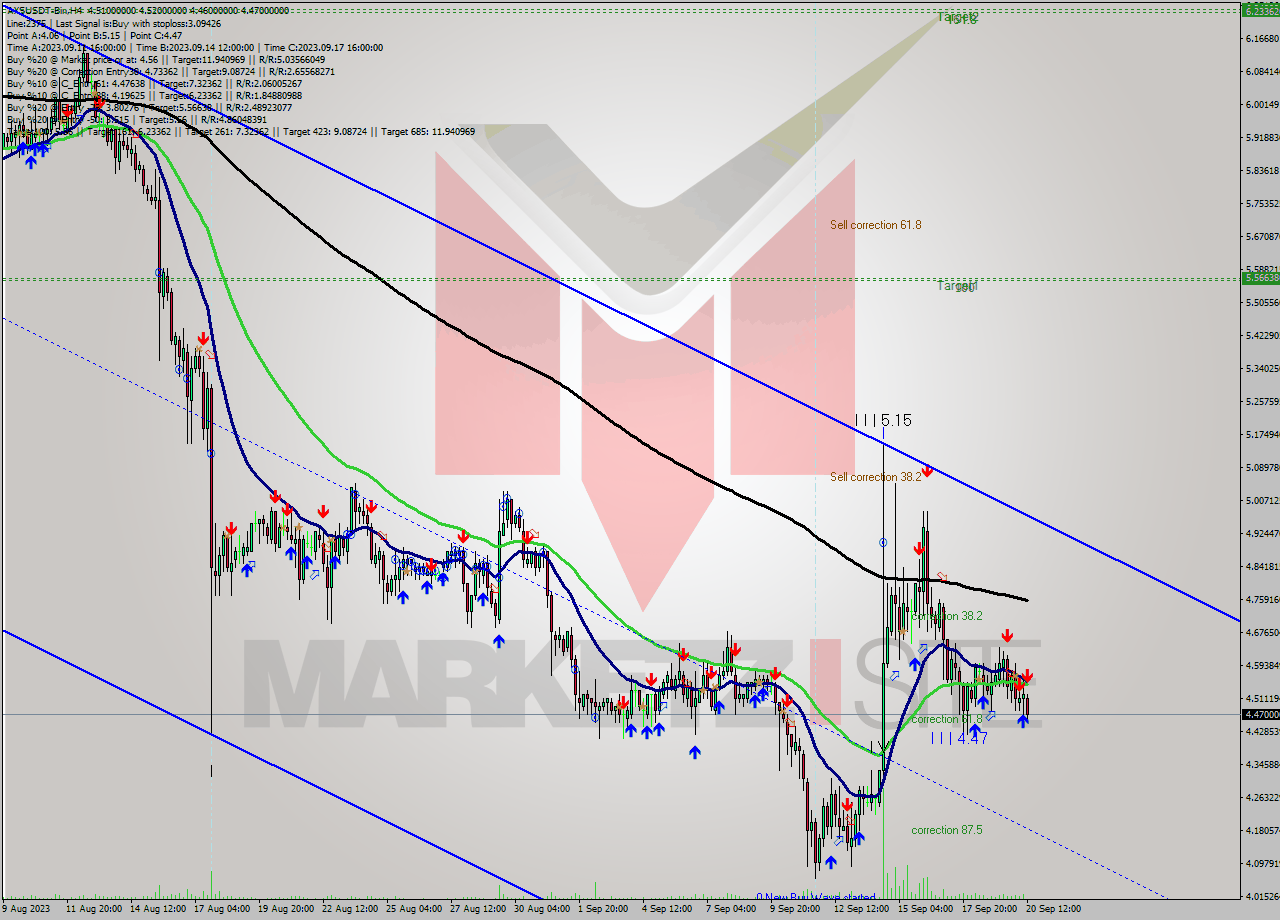Click the 'Buy %20 @ Correction Entry38' line
The height and width of the screenshot is (920, 1280).
(x=170, y=71)
